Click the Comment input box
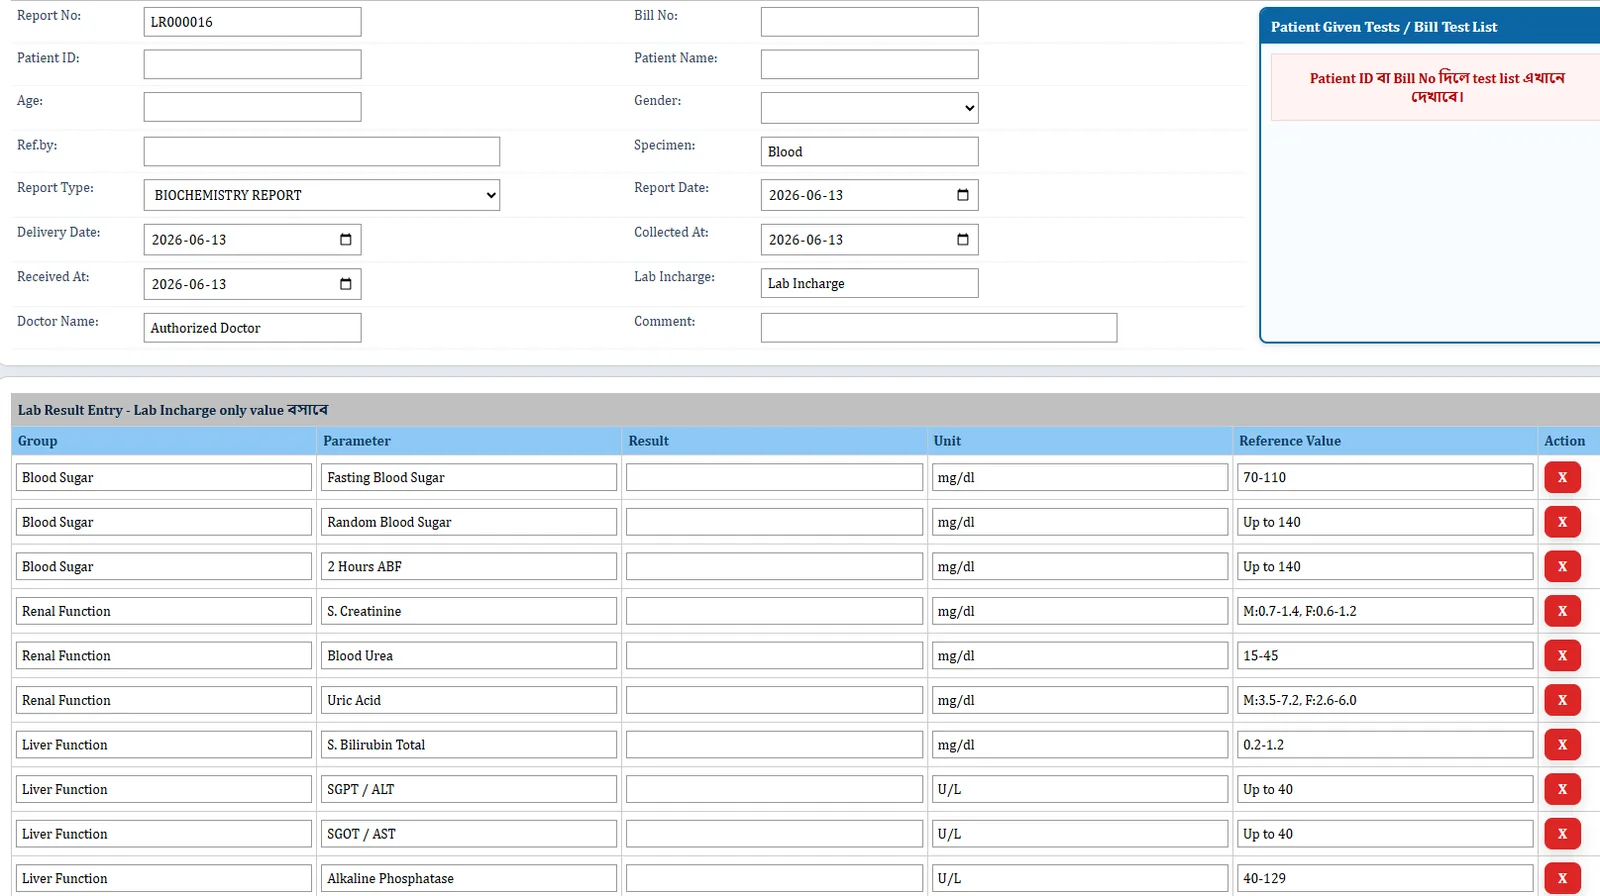1600x896 pixels. pos(938,327)
